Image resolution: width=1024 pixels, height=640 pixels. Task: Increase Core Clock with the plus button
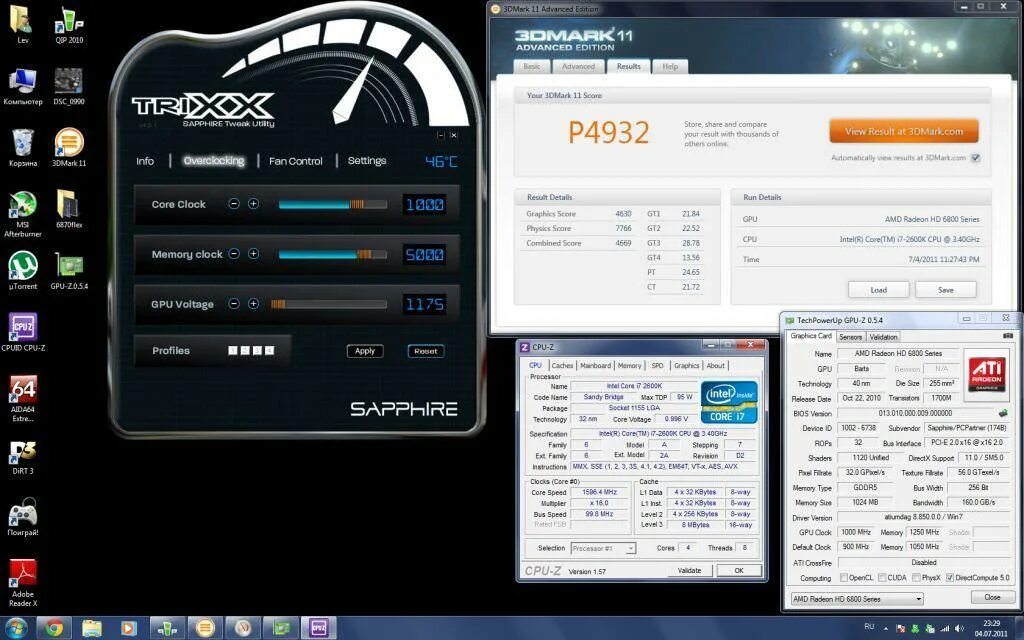[253, 204]
